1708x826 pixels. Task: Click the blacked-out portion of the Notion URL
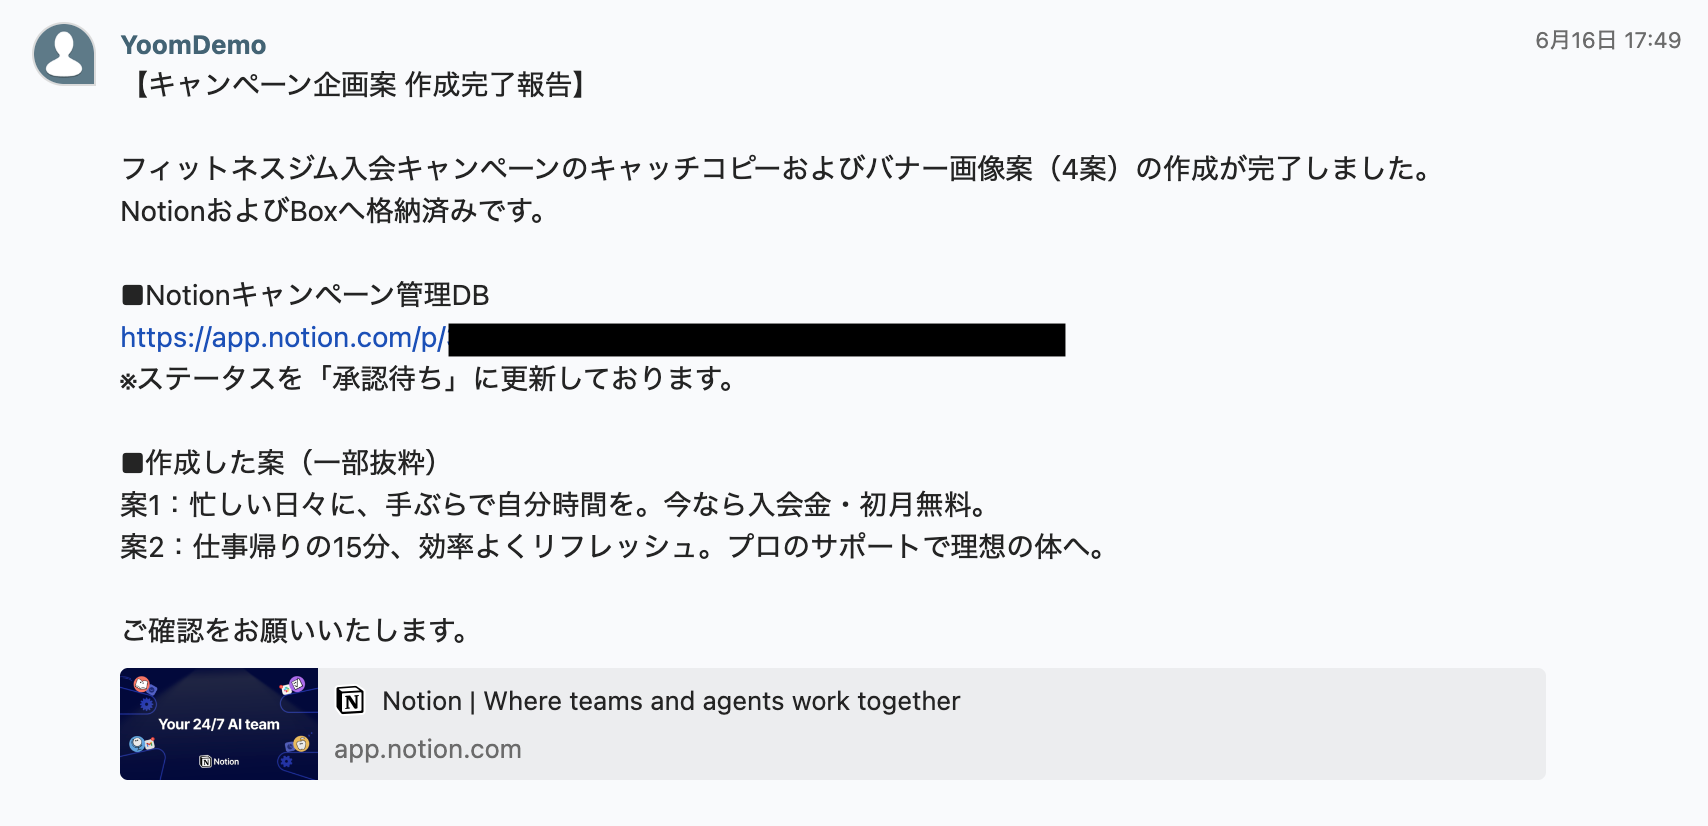pos(757,340)
